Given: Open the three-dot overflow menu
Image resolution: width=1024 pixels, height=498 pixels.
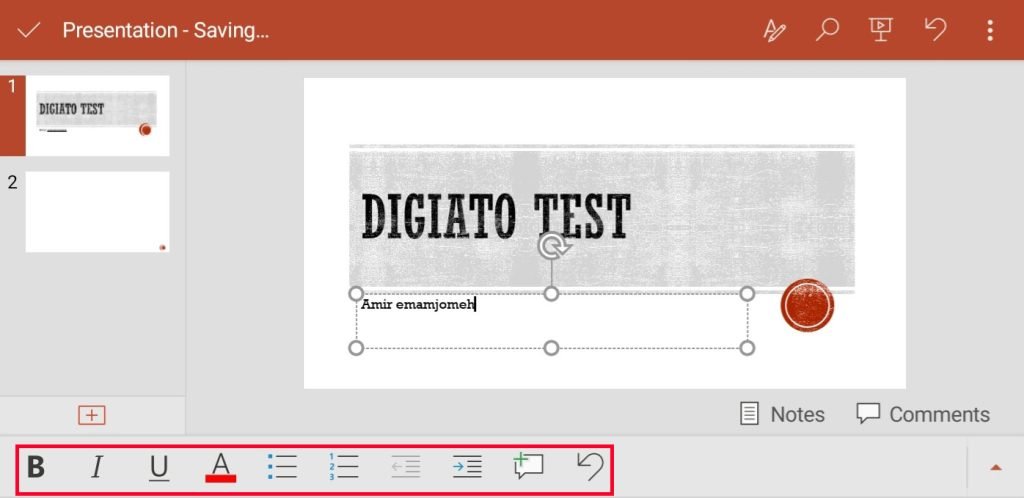Looking at the screenshot, I should point(990,30).
